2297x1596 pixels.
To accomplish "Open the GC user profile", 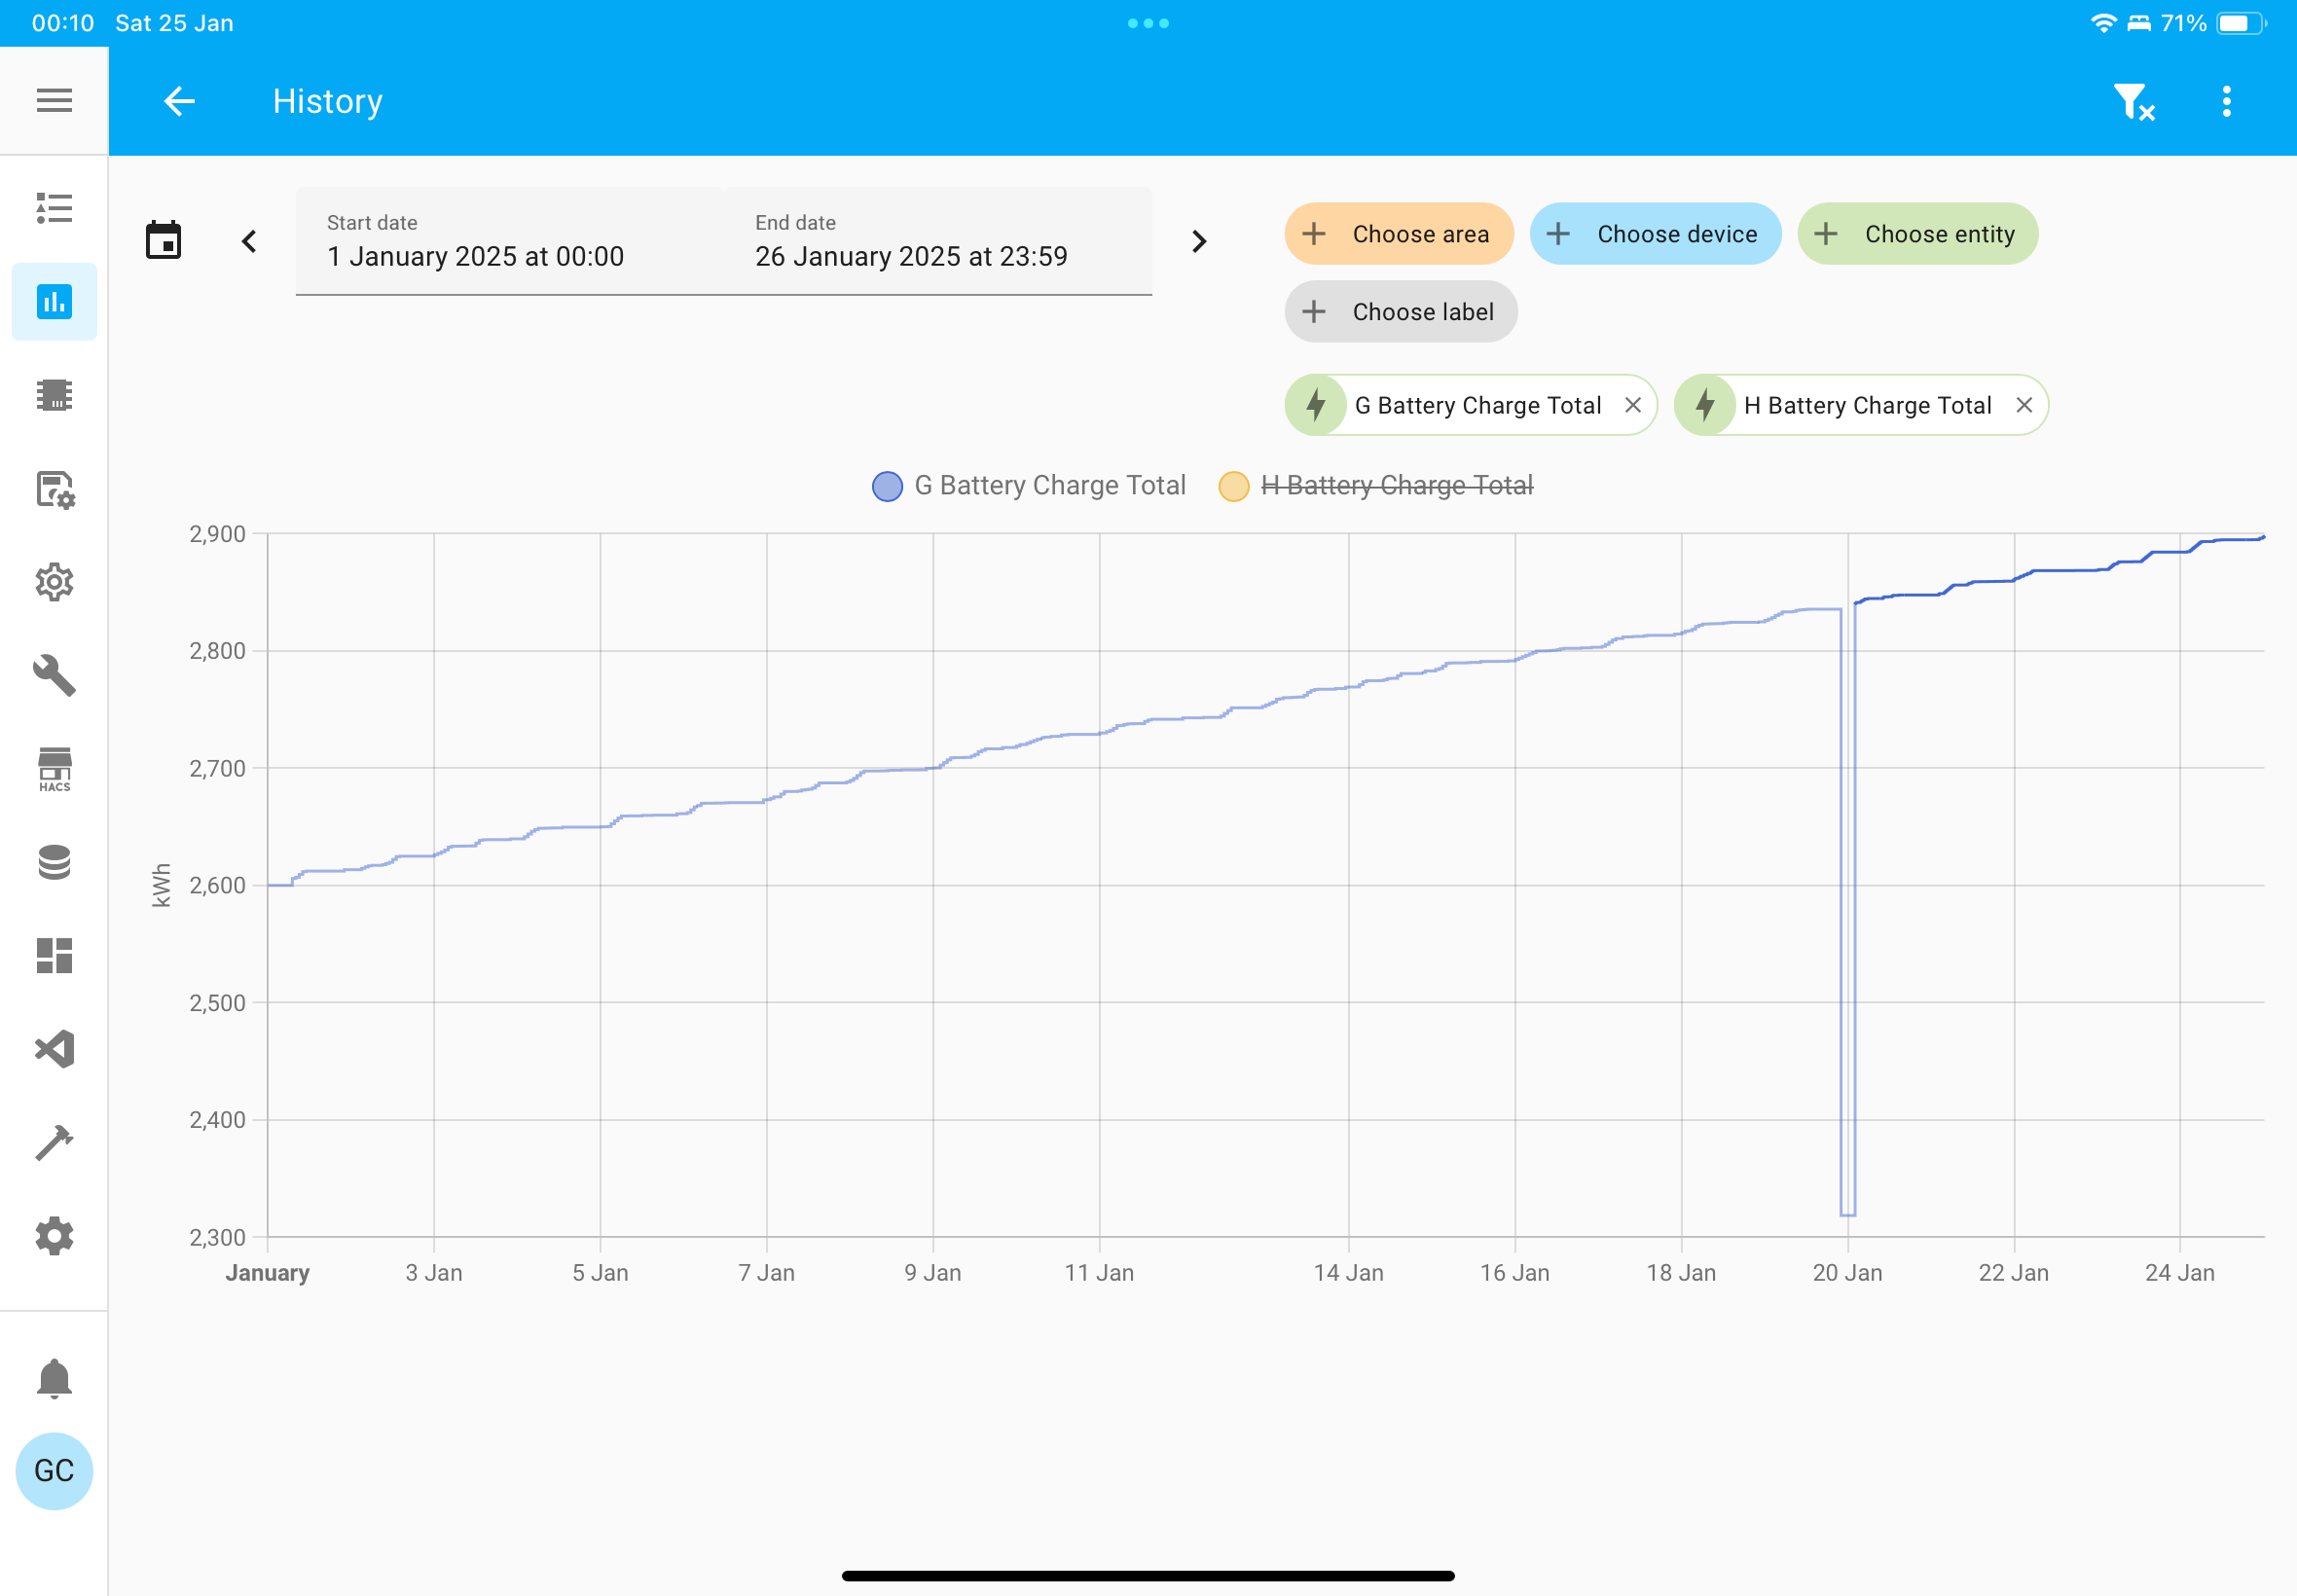I will pyautogui.click(x=54, y=1471).
